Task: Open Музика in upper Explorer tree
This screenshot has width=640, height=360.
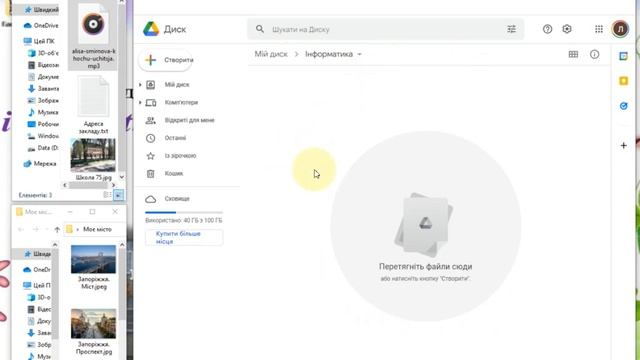Action: point(43,112)
